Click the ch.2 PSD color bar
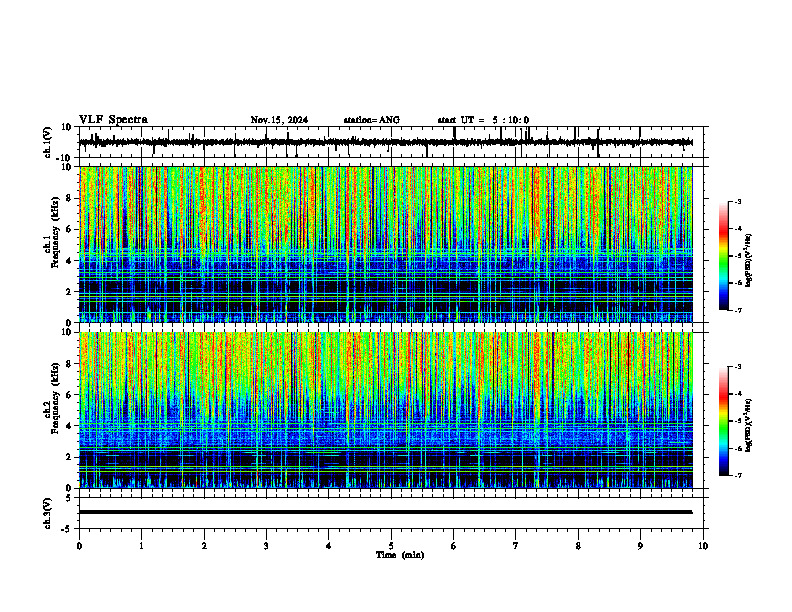This screenshot has width=792, height=612. point(723,421)
